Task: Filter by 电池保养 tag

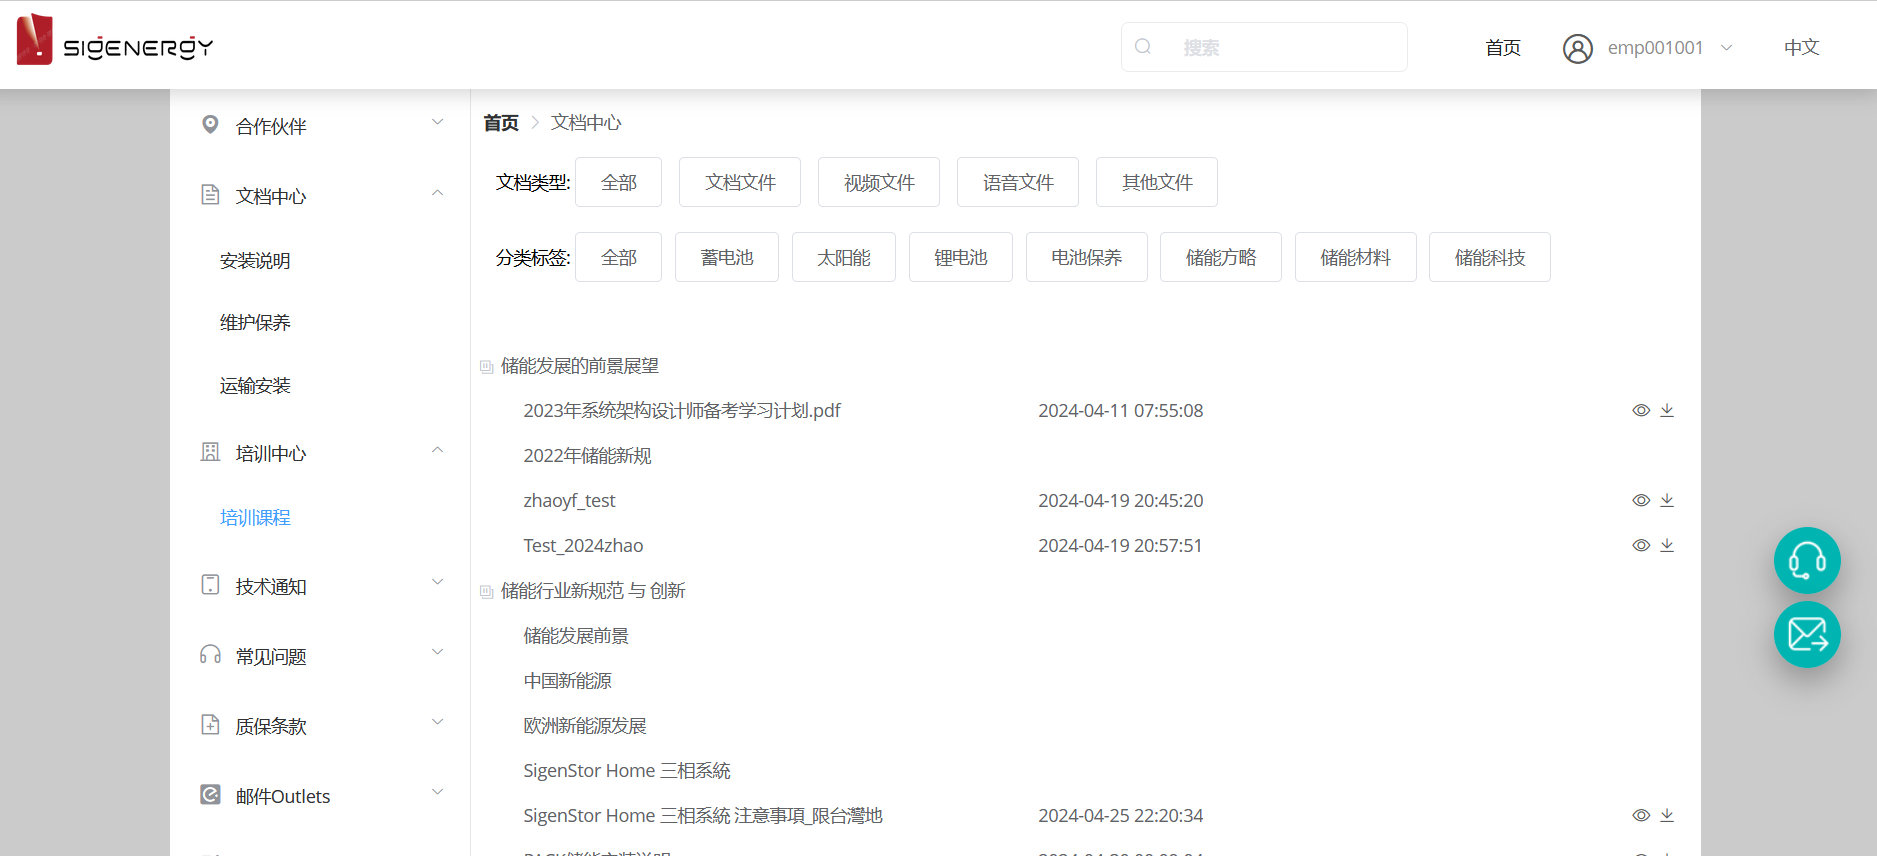Action: click(1087, 257)
